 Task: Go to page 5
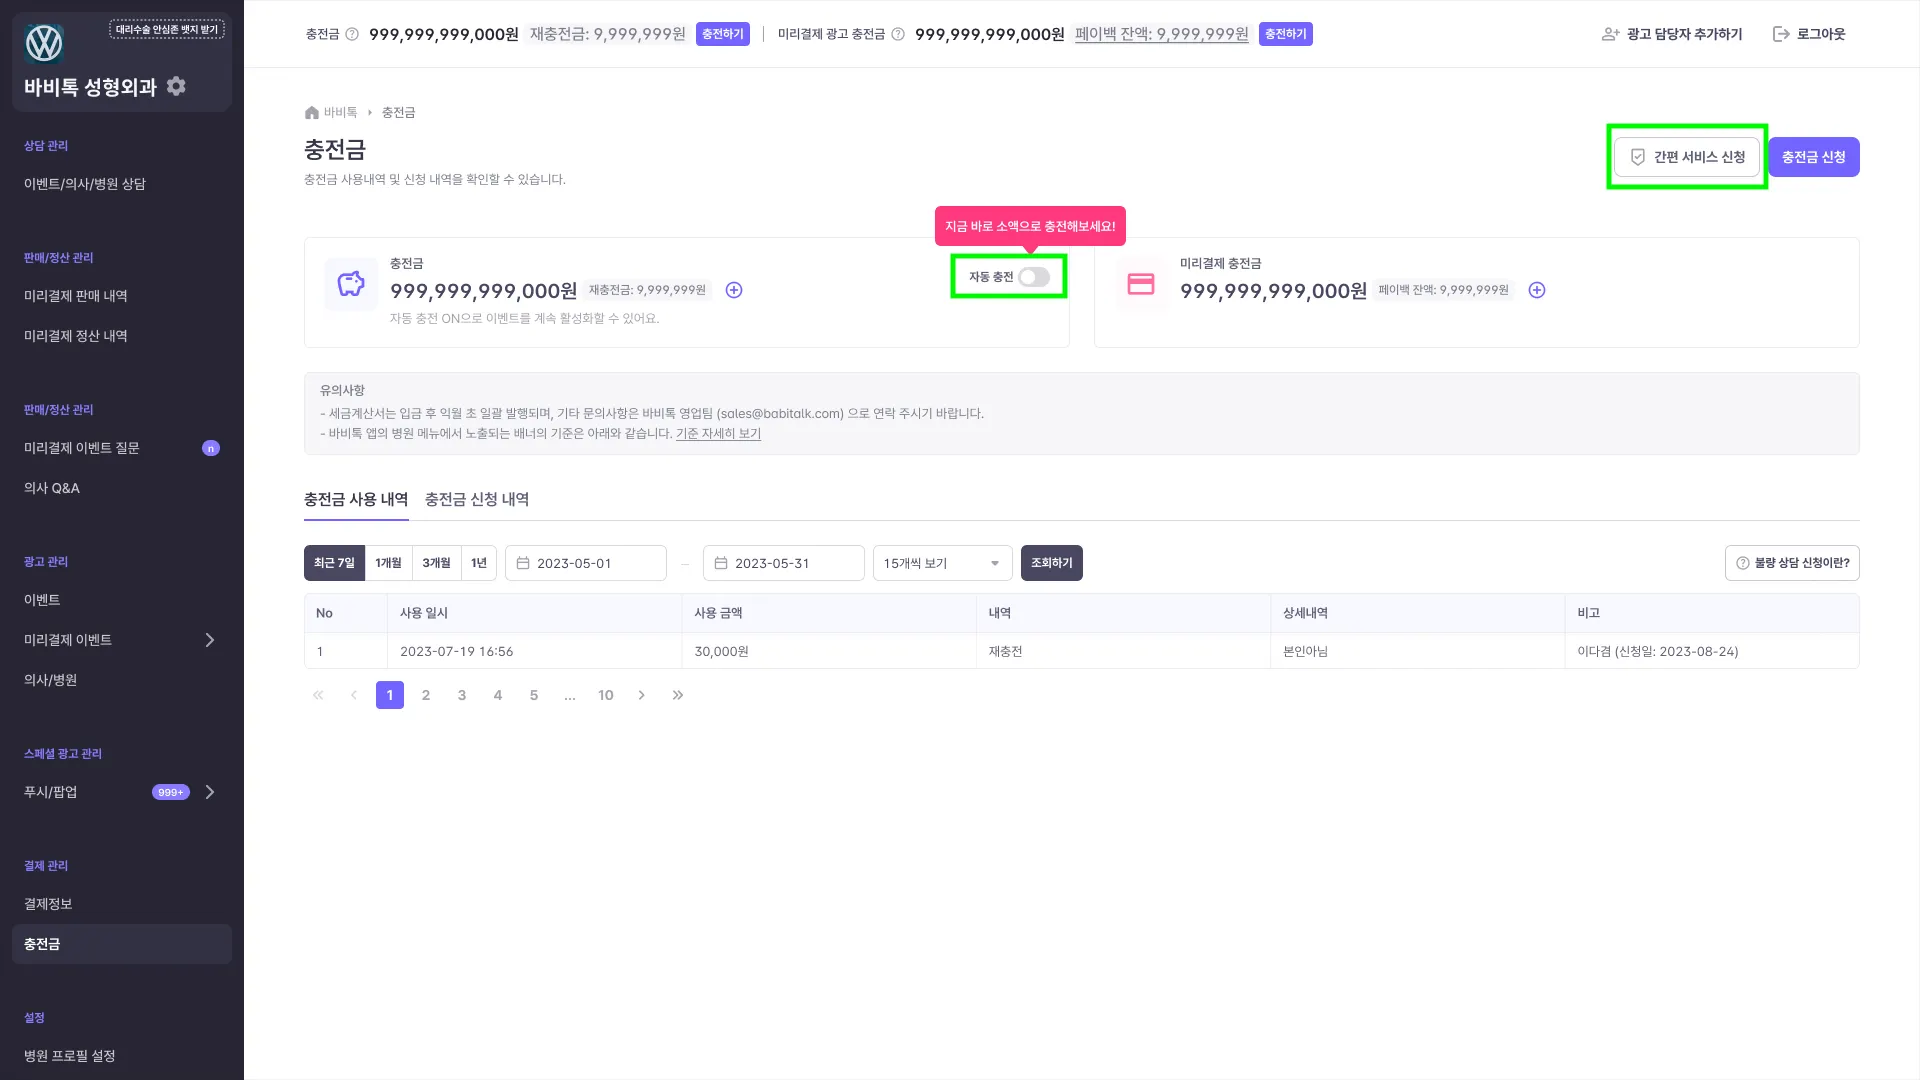coord(534,695)
